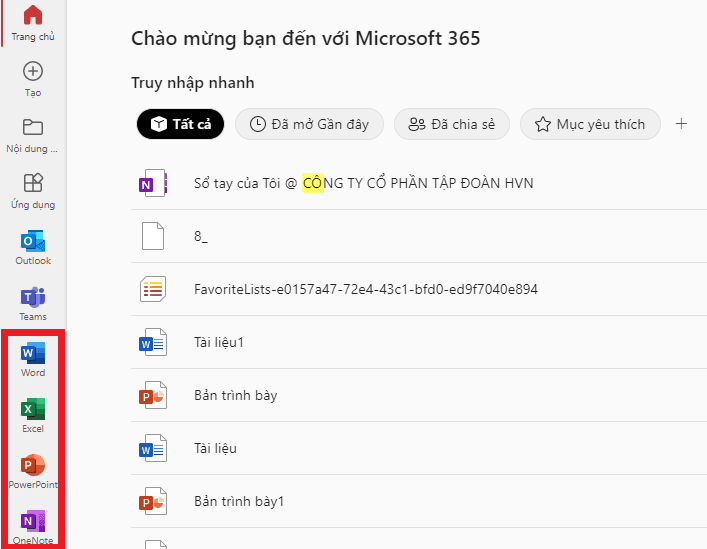Click OneNote icon of Sổ tay của Tôi

point(153,183)
